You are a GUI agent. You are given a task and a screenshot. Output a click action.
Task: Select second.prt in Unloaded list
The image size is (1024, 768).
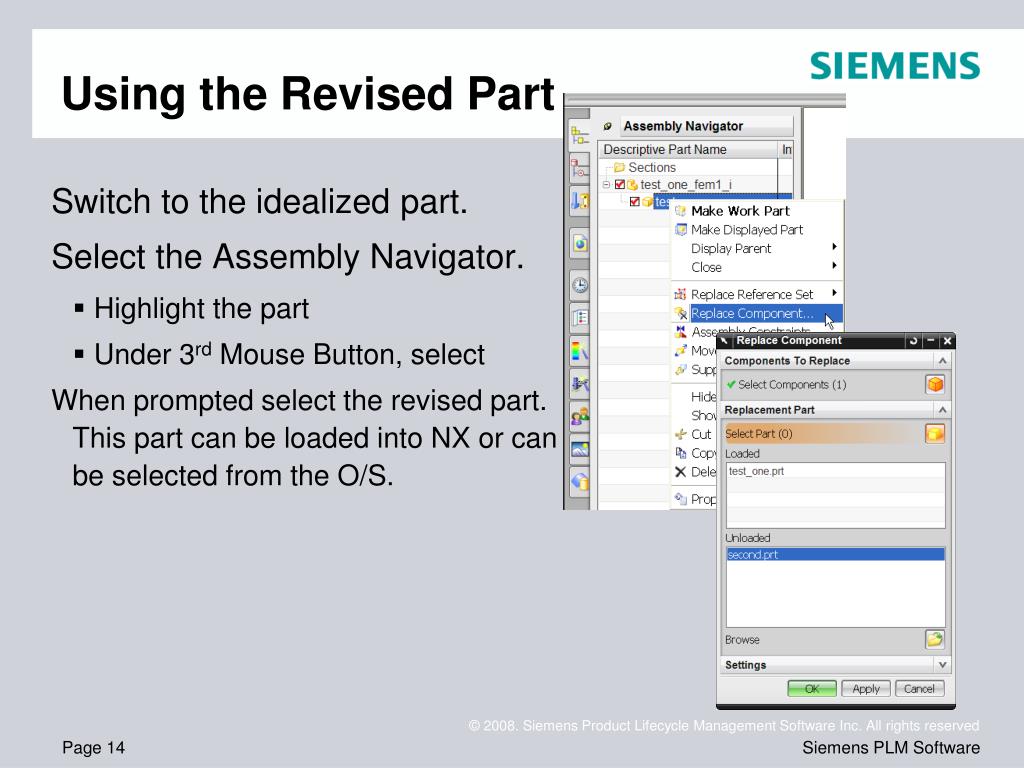pyautogui.click(x=835, y=554)
